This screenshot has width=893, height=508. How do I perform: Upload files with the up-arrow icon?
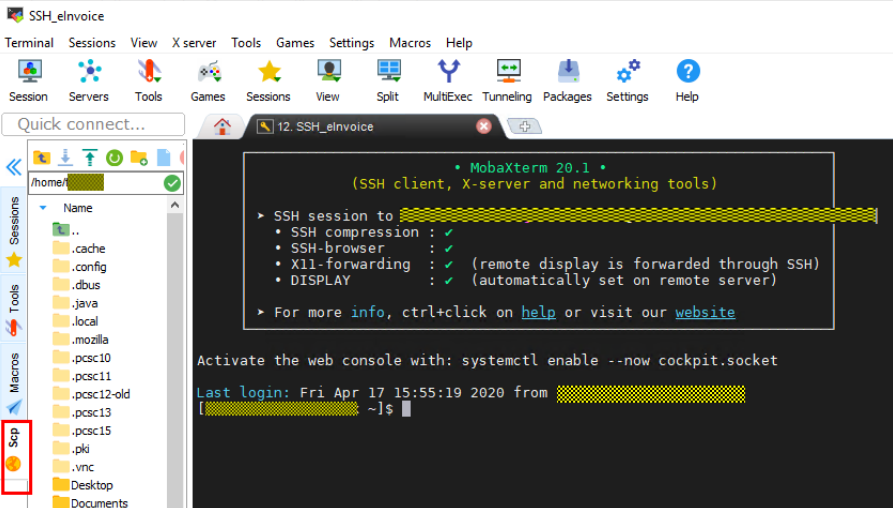[x=90, y=157]
